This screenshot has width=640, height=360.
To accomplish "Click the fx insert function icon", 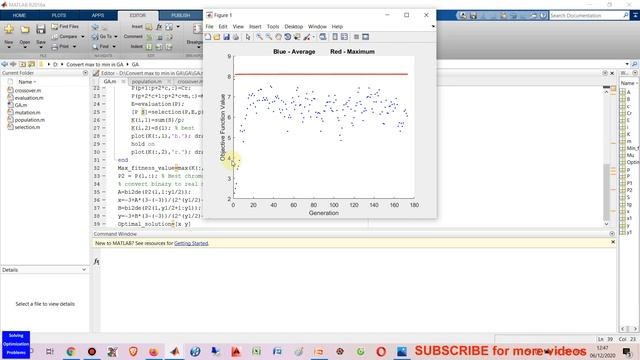I will [159, 27].
